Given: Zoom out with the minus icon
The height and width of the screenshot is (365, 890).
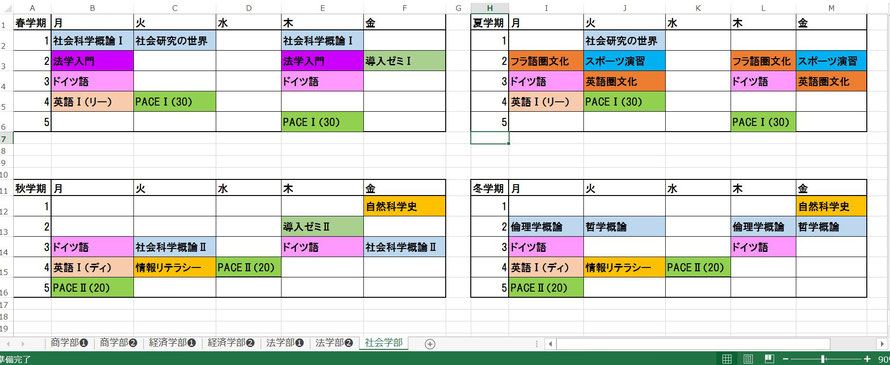Looking at the screenshot, I should 786,359.
